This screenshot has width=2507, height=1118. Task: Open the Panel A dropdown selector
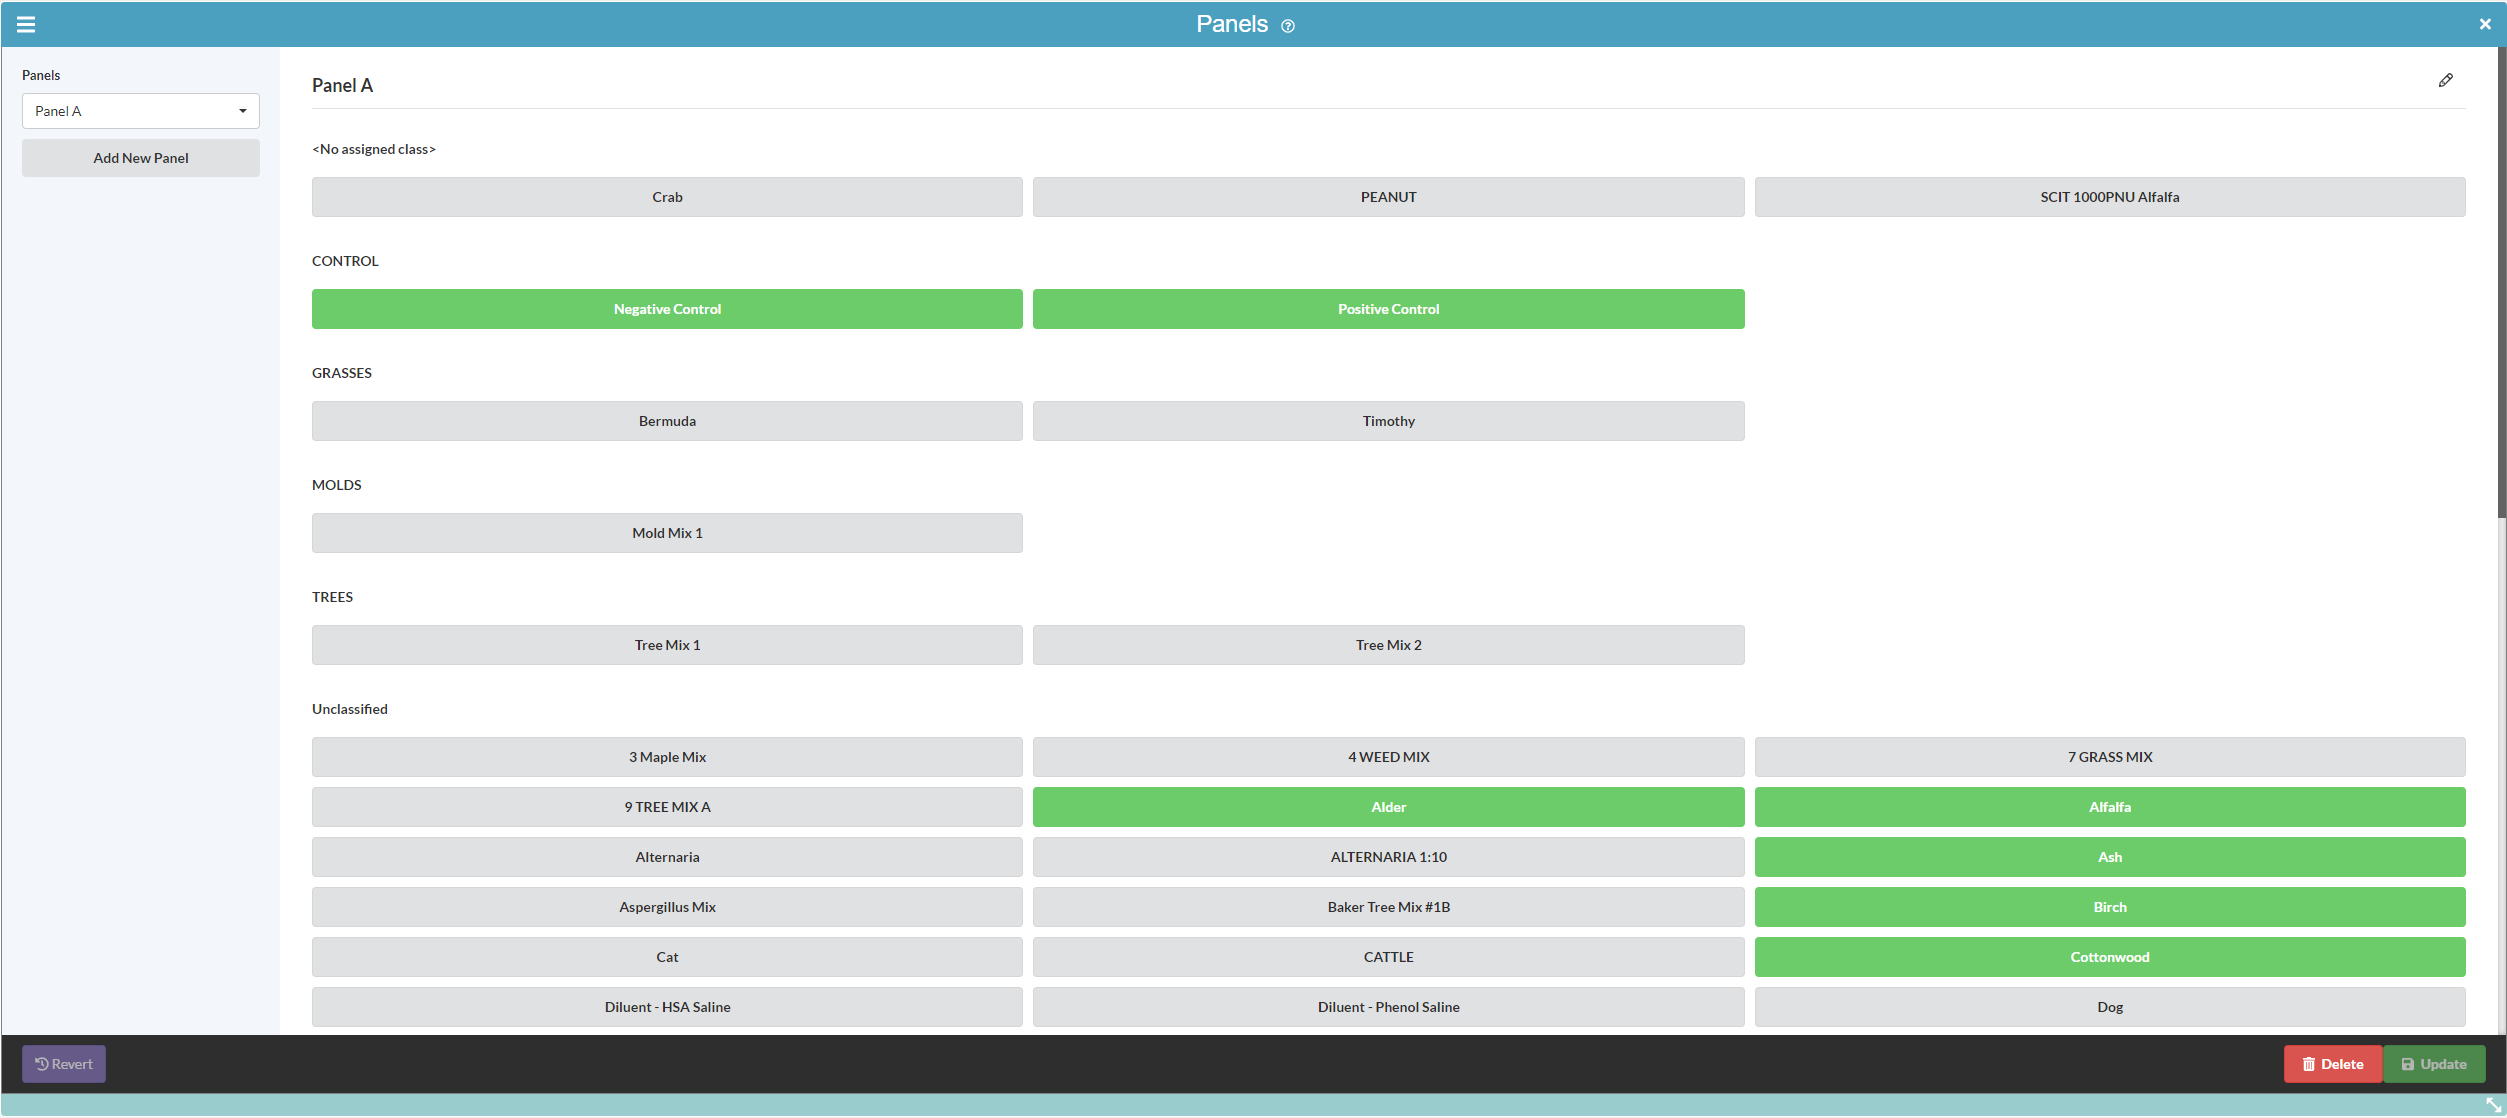(140, 111)
